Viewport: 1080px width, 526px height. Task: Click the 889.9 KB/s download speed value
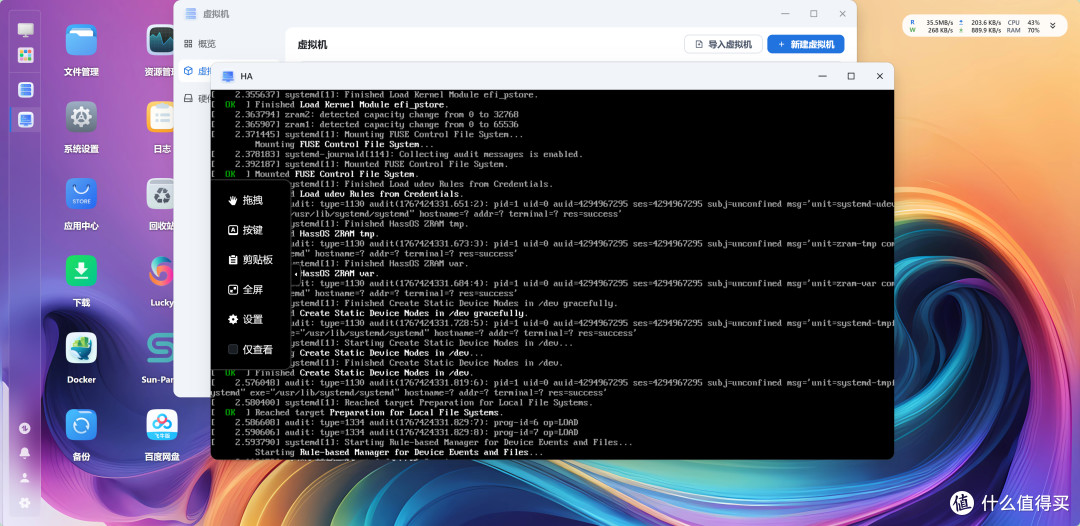pyautogui.click(x=986, y=30)
